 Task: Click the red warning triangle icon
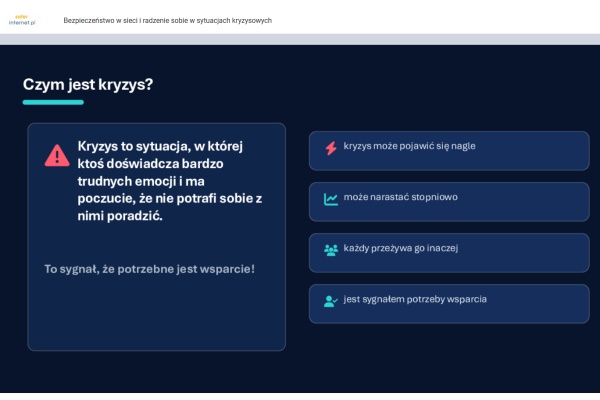click(57, 154)
